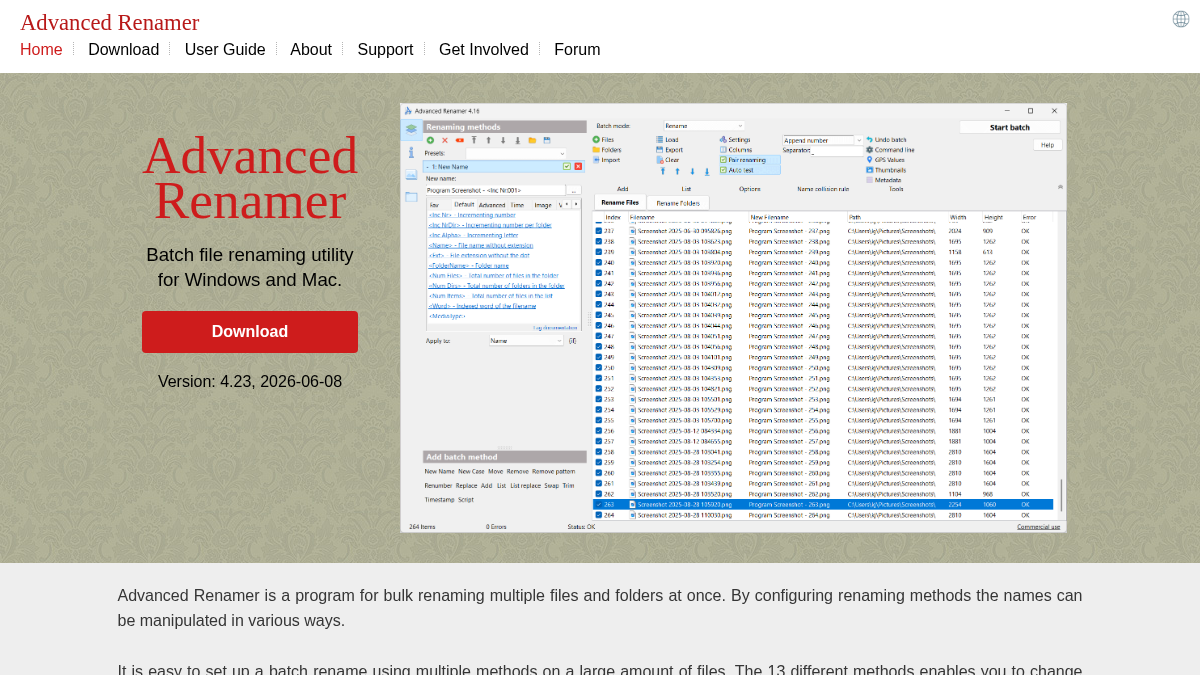
Task: Uncheck file row 256 checkbox
Action: click(x=599, y=430)
